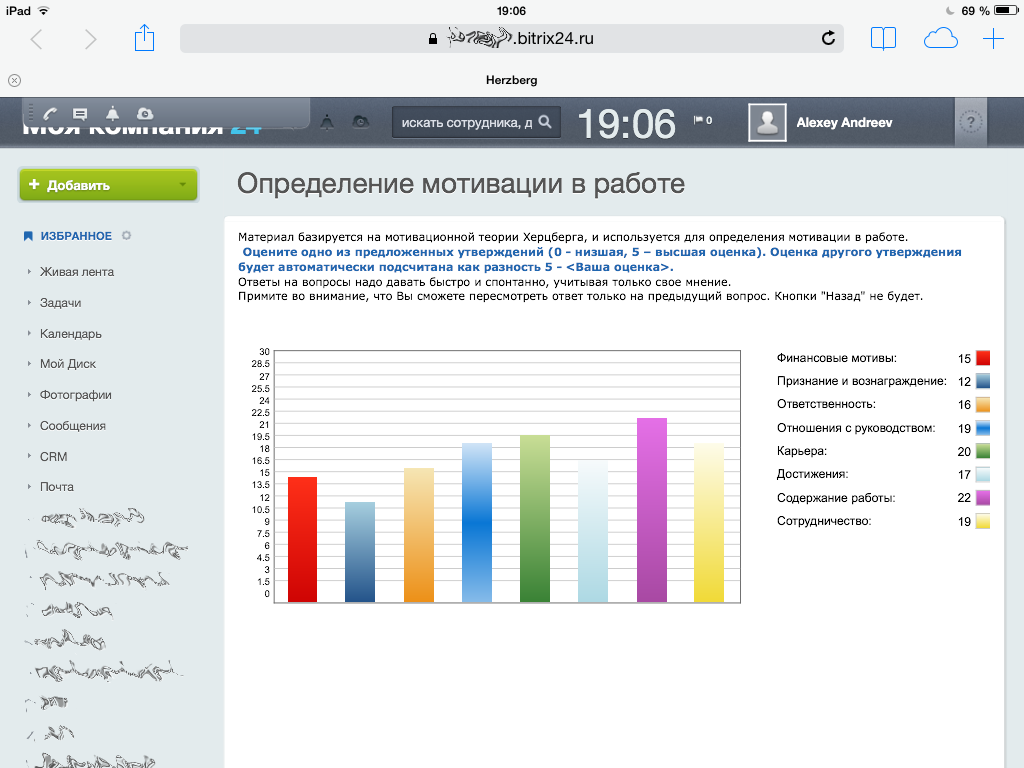
Task: Click the purple Содержание работы legend swatch
Action: [x=982, y=498]
